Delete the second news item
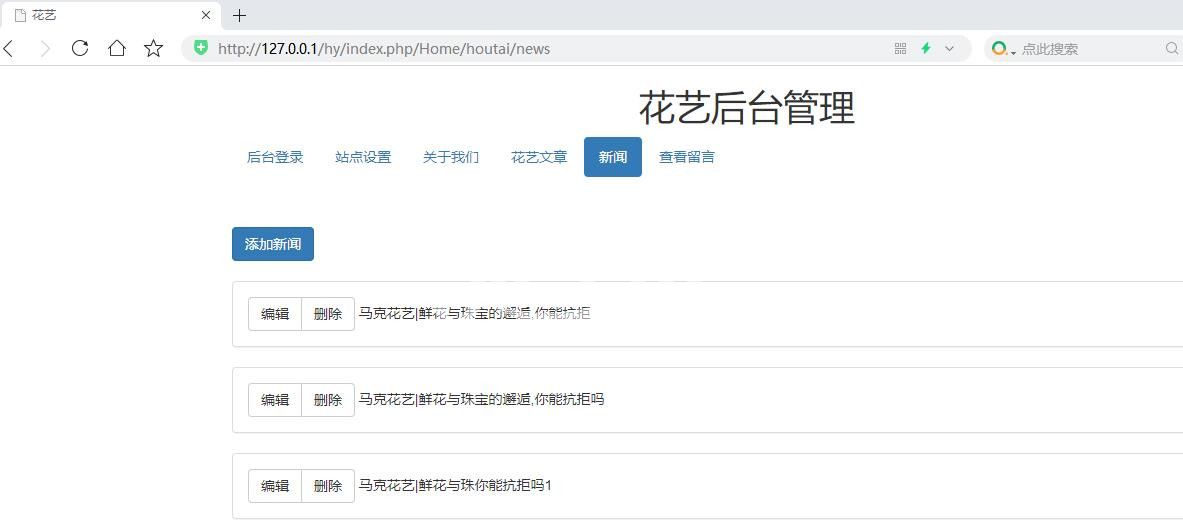 [x=328, y=400]
